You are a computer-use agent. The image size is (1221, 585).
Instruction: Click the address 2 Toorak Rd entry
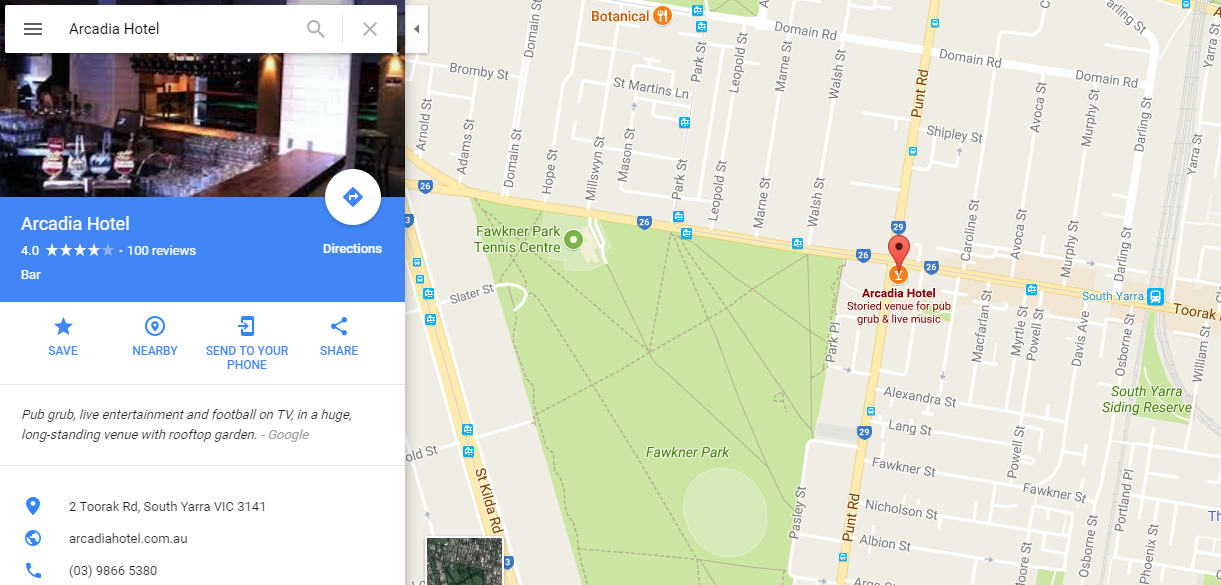(x=167, y=507)
